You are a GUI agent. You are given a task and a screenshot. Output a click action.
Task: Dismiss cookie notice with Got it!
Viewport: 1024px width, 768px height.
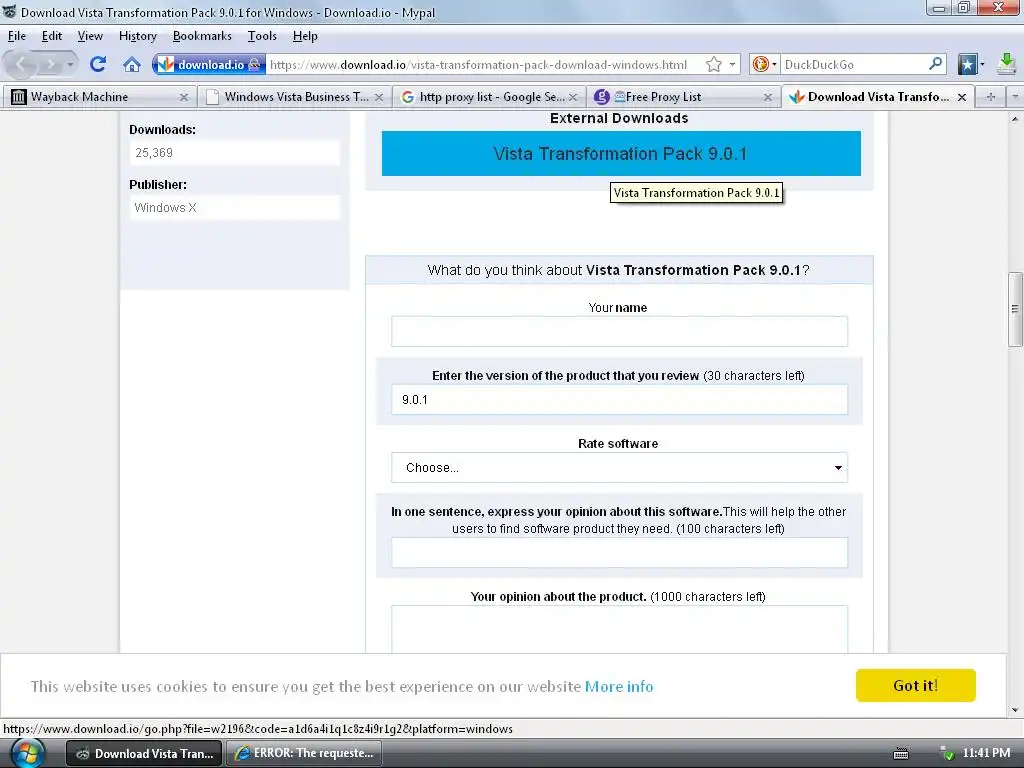coord(916,685)
